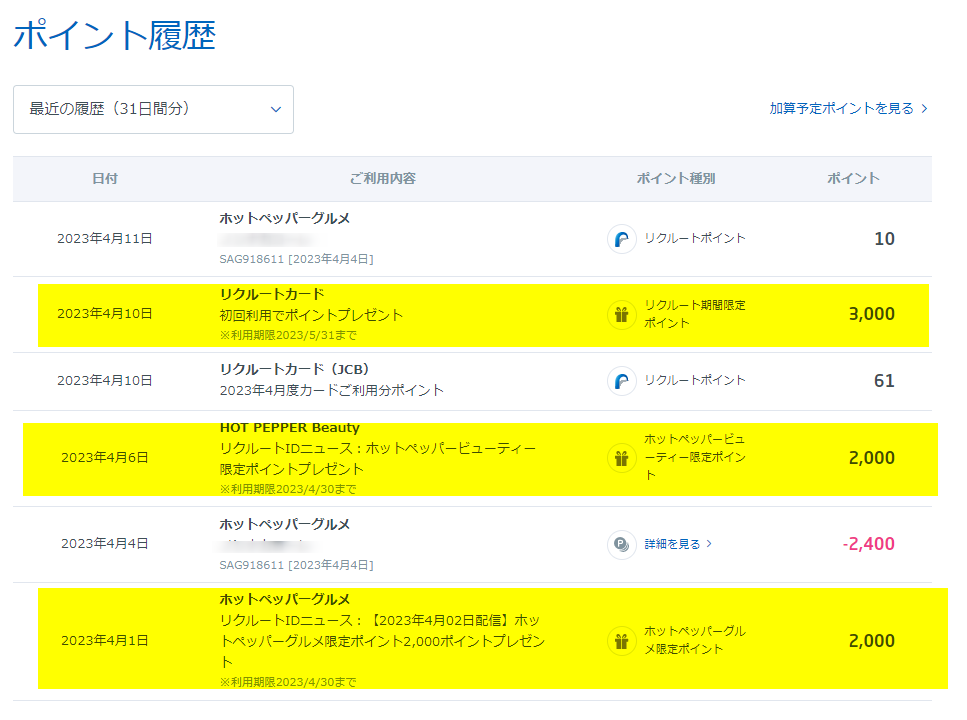Click gift icon in 3,000 point row
Screen dimensions: 967x720
tap(621, 314)
